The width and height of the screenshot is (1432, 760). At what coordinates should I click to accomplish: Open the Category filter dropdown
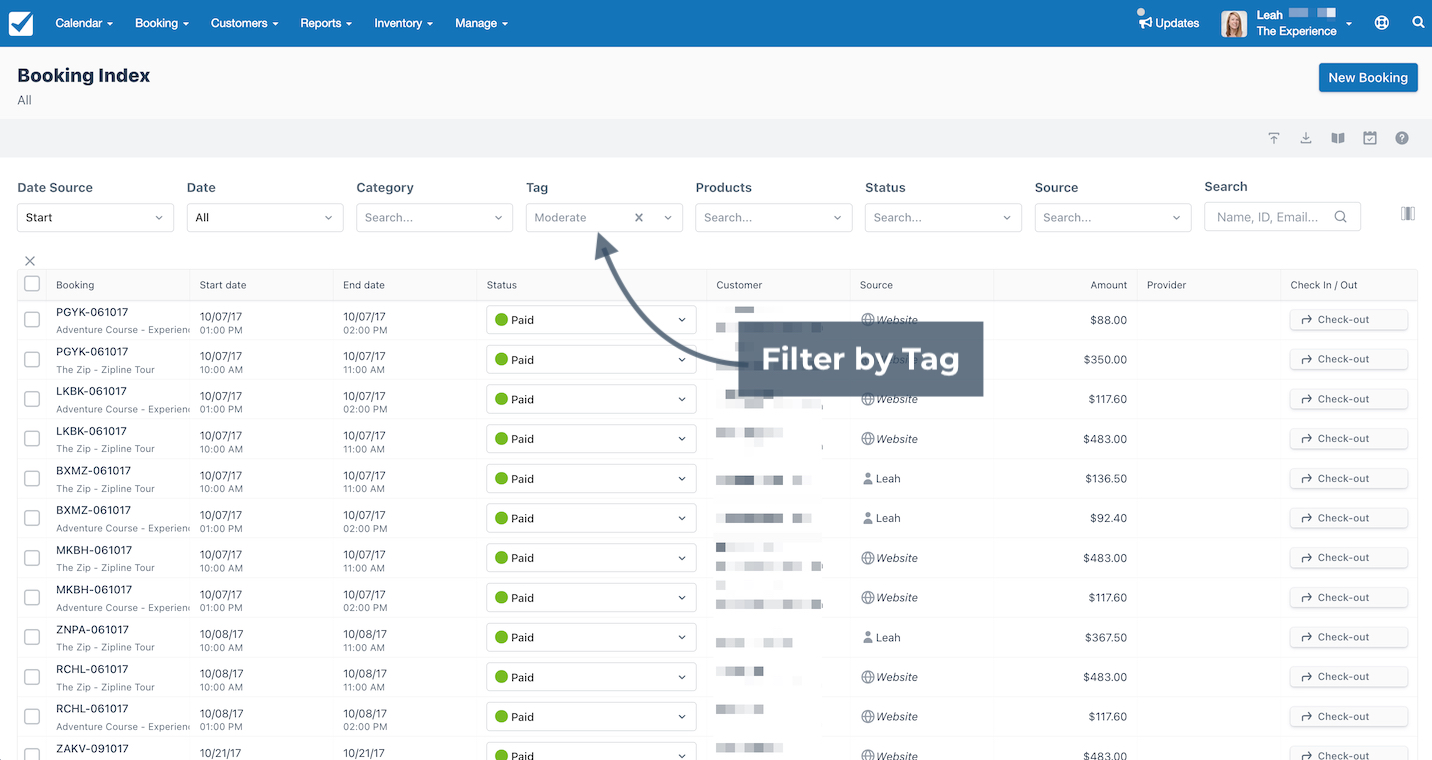434,217
